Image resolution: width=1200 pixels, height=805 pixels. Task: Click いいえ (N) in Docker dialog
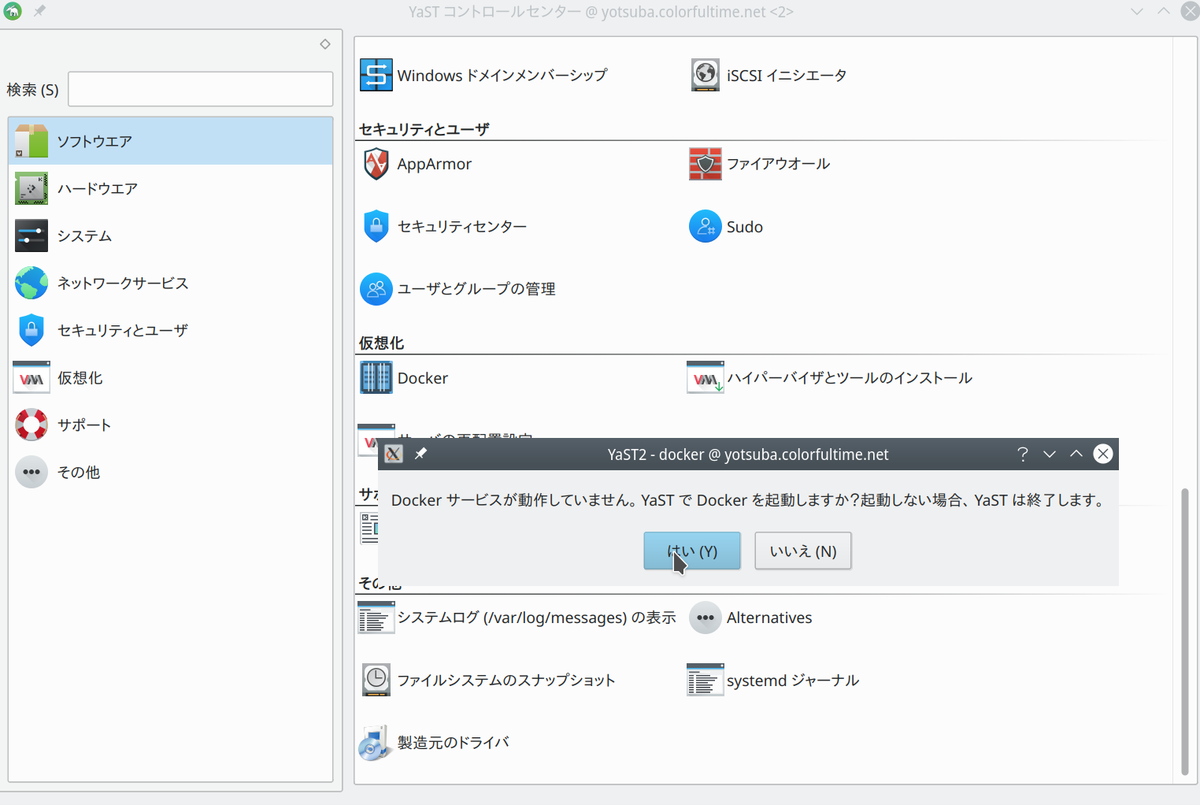pyautogui.click(x=803, y=551)
